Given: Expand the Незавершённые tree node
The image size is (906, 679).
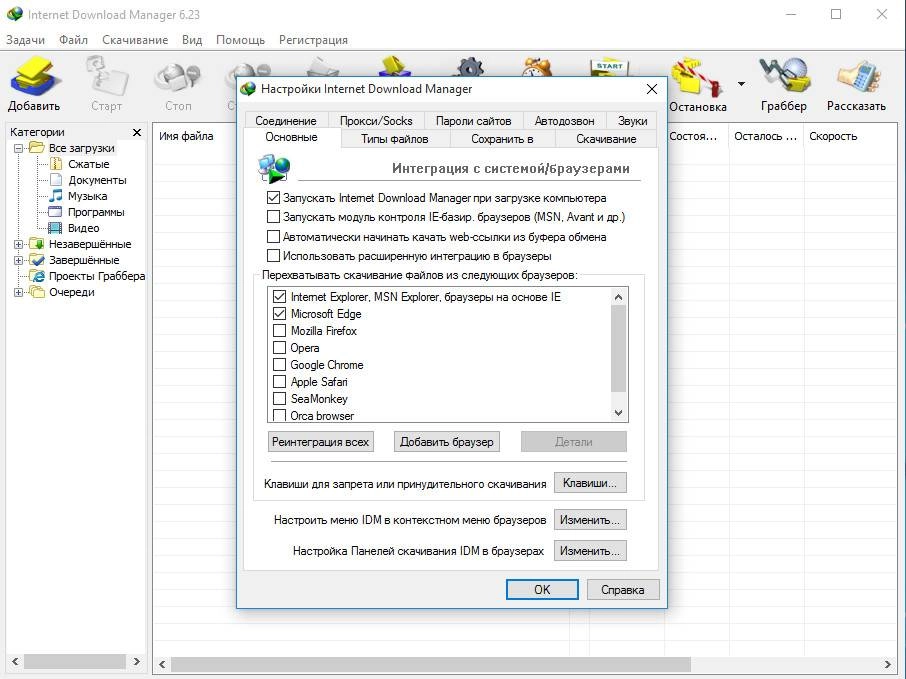Looking at the screenshot, I should 18,244.
